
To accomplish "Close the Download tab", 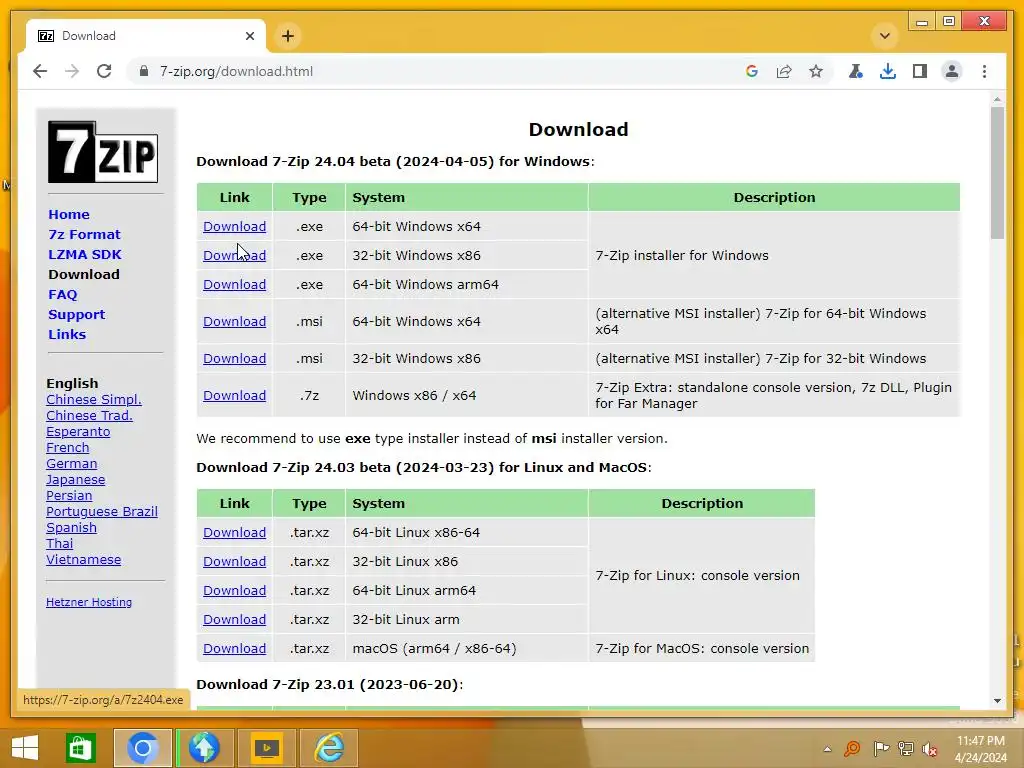I will pos(249,36).
